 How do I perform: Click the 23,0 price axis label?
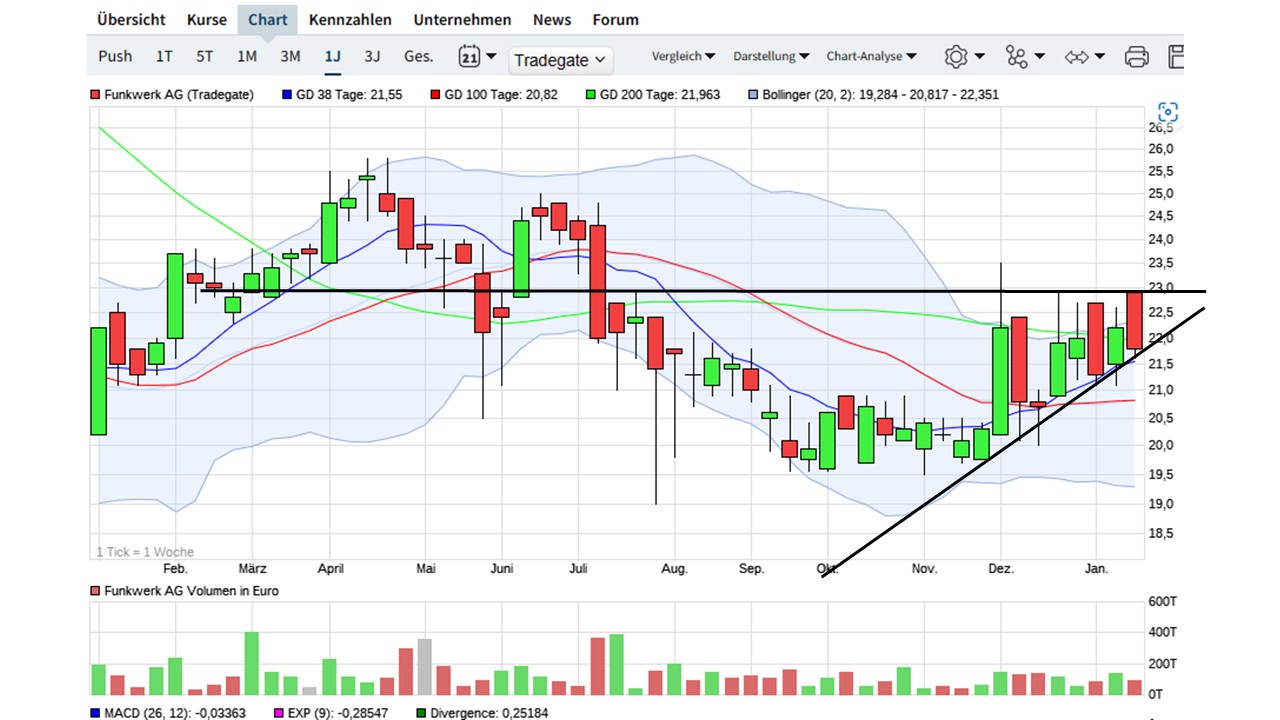(1162, 289)
